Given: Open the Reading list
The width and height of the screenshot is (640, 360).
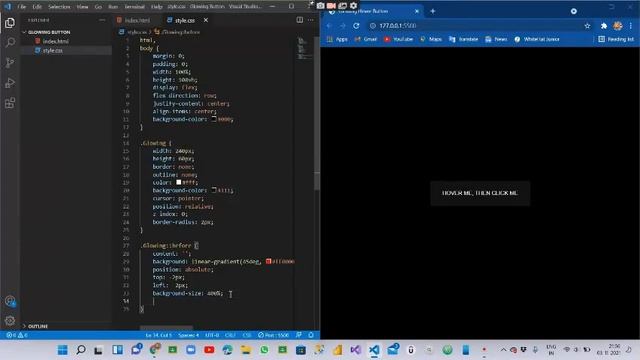Looking at the screenshot, I should point(616,39).
